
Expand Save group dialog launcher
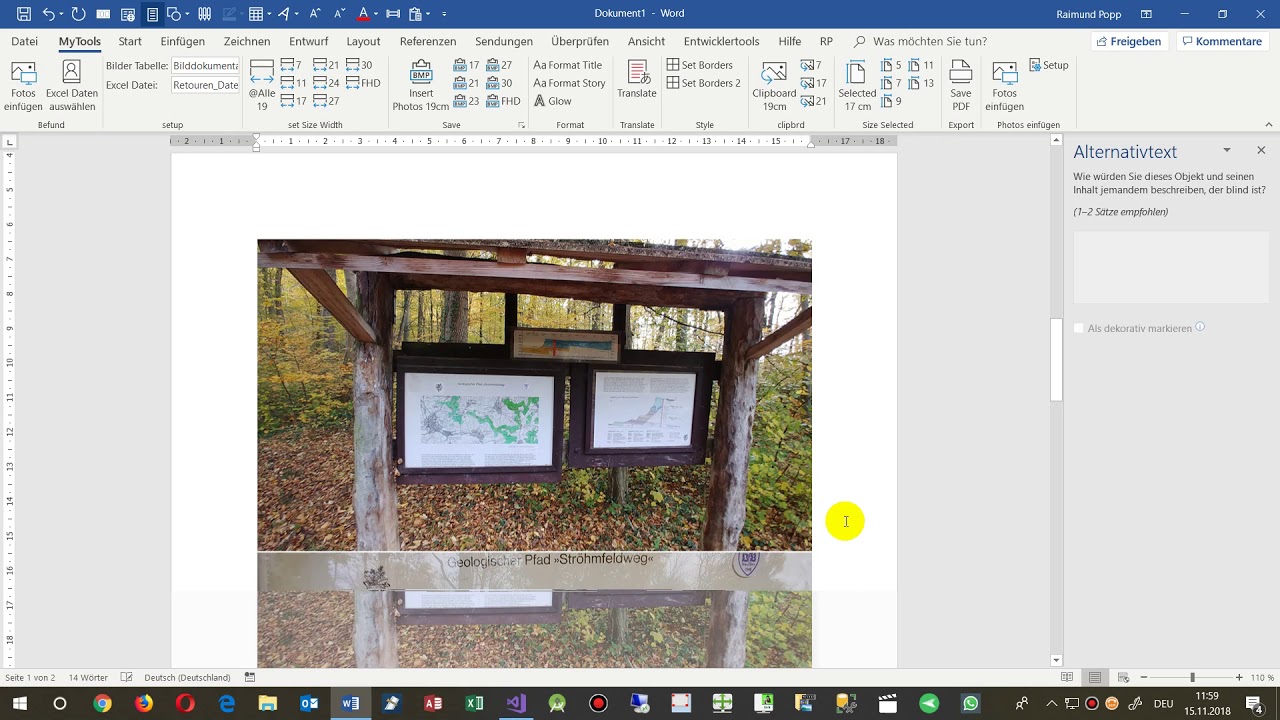coord(522,125)
